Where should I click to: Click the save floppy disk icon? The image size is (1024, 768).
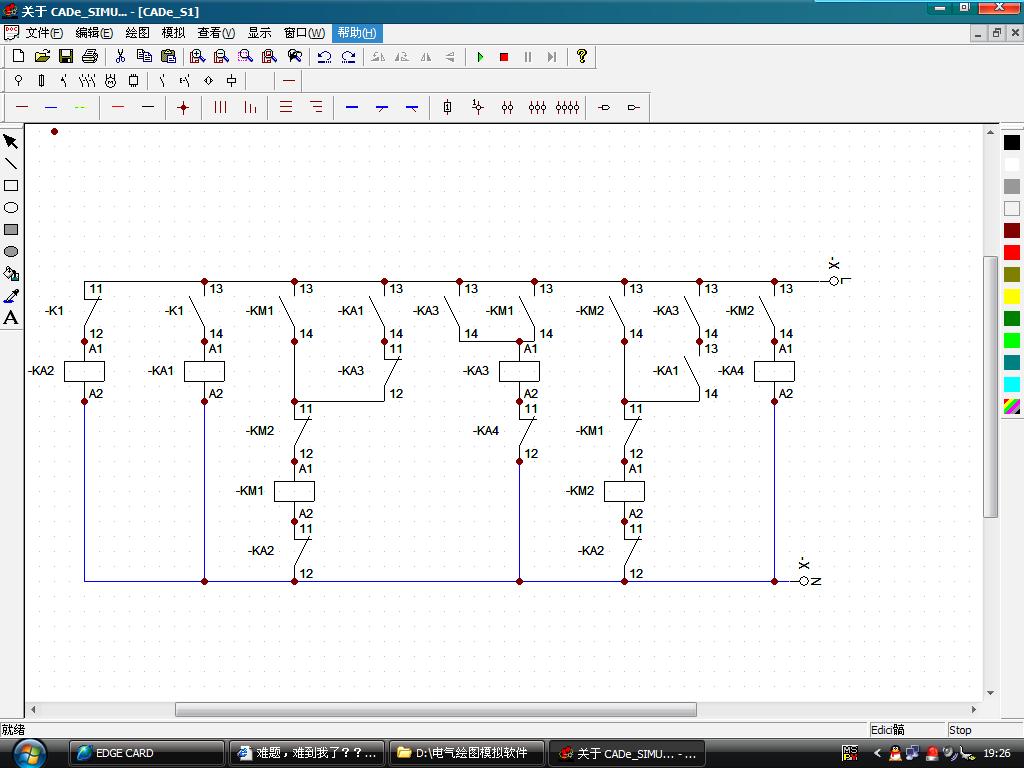(66, 57)
